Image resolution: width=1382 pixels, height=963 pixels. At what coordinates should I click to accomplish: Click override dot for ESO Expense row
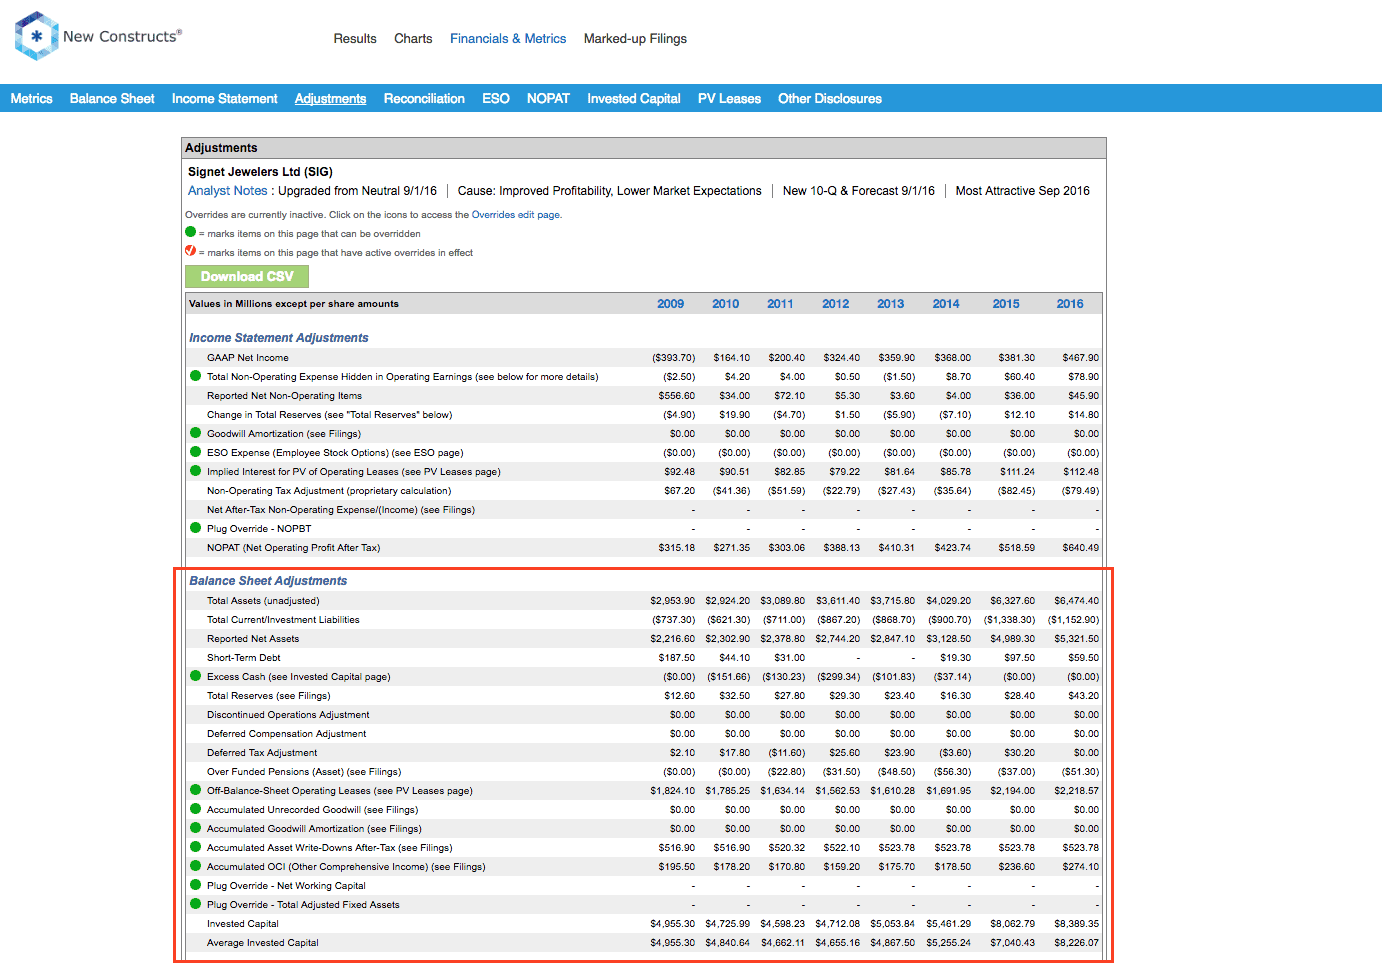(x=195, y=452)
